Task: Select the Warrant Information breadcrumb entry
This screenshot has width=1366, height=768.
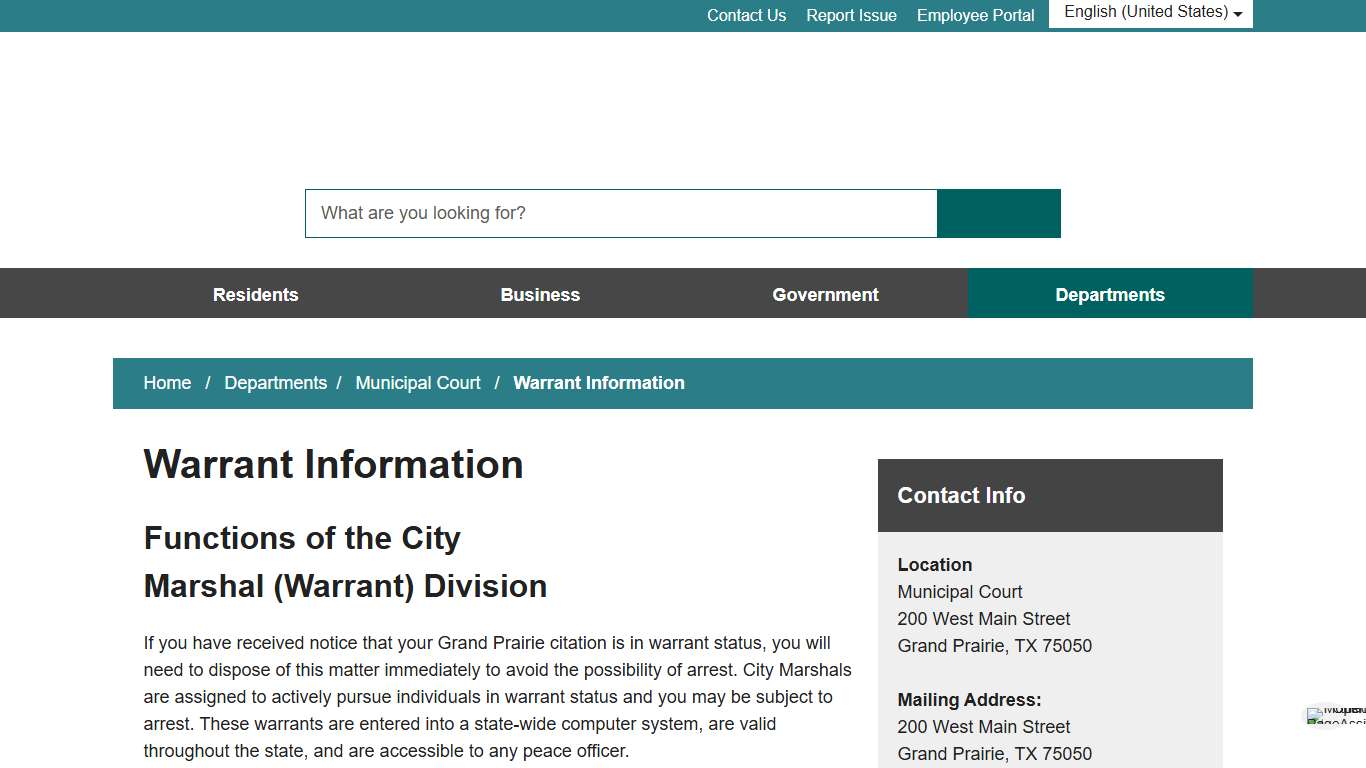Action: pyautogui.click(x=598, y=383)
